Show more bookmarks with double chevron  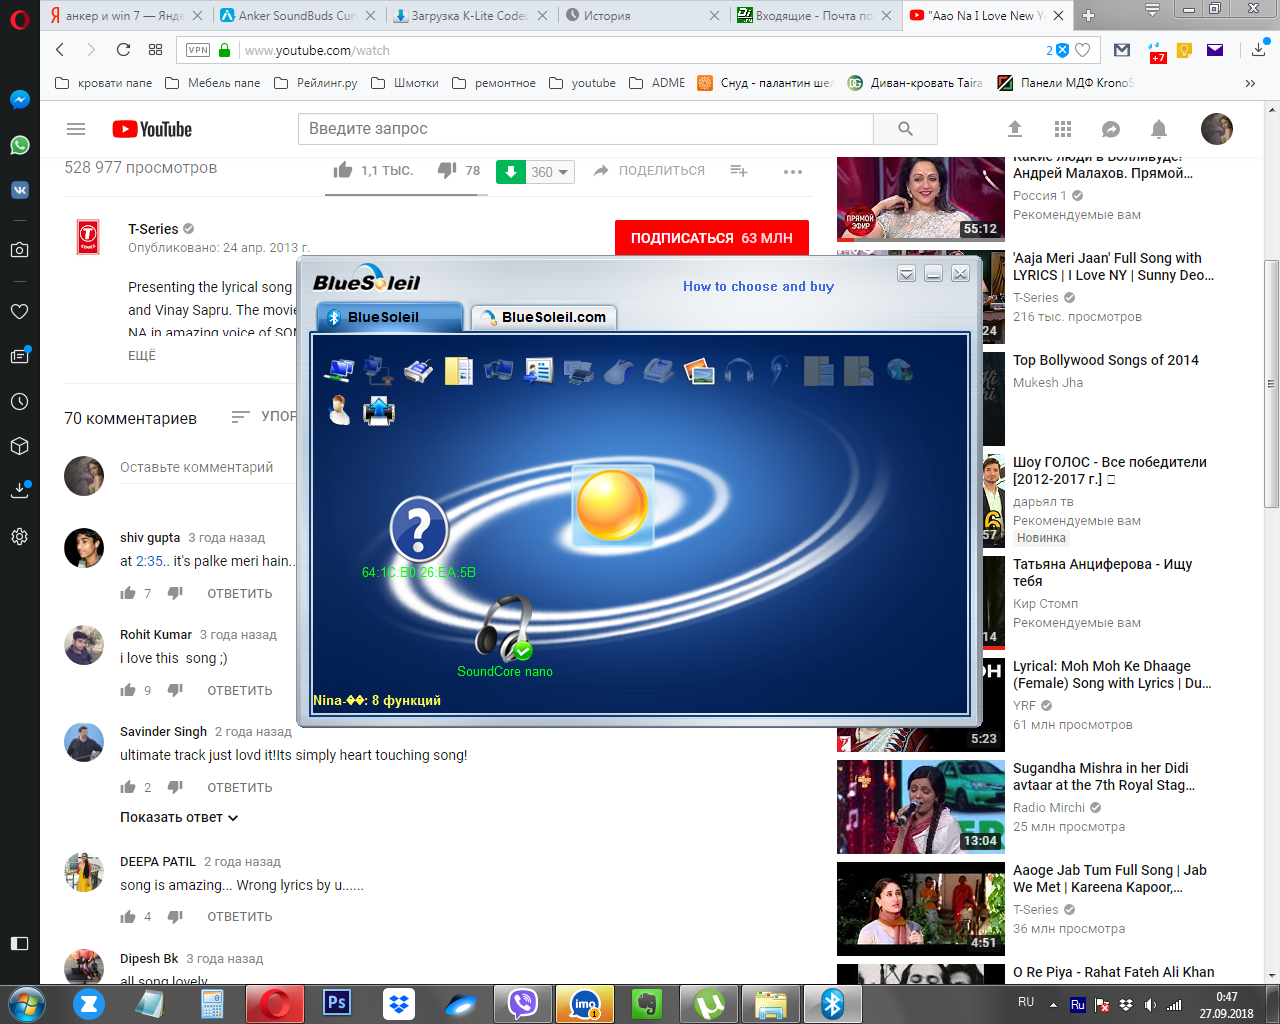1250,83
